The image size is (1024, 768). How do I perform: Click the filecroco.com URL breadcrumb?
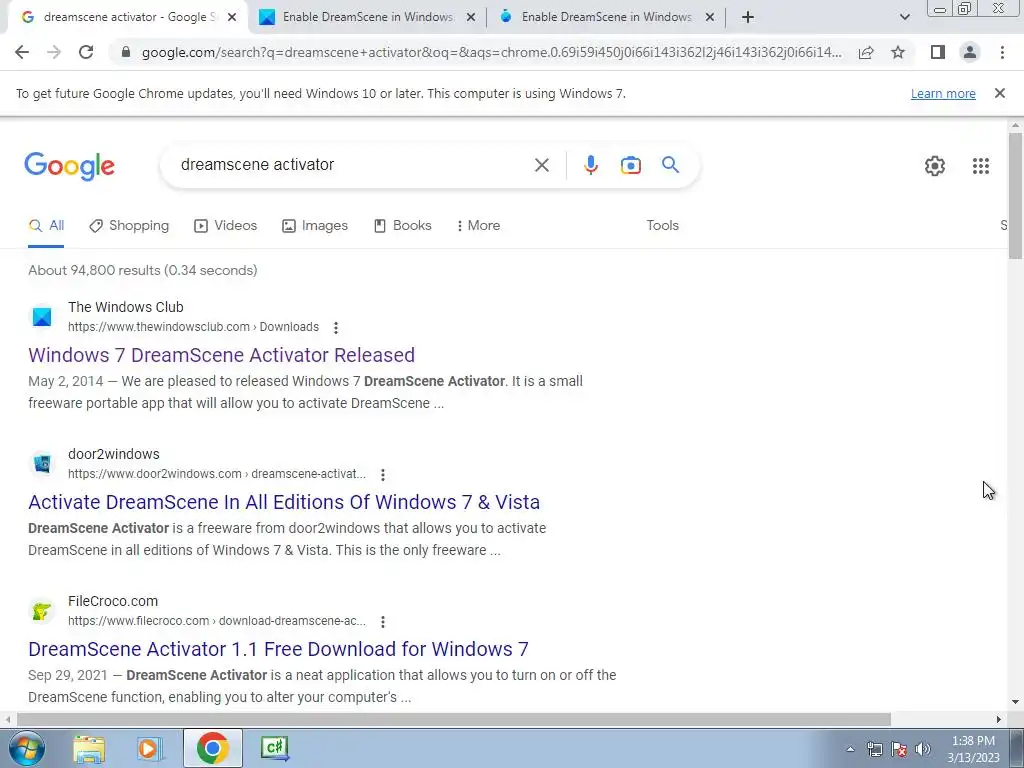(217, 620)
